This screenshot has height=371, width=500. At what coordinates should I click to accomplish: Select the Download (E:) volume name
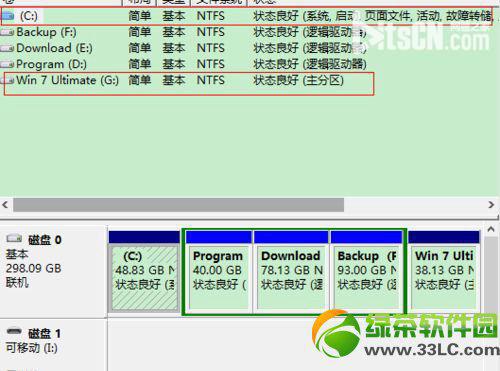click(x=54, y=48)
